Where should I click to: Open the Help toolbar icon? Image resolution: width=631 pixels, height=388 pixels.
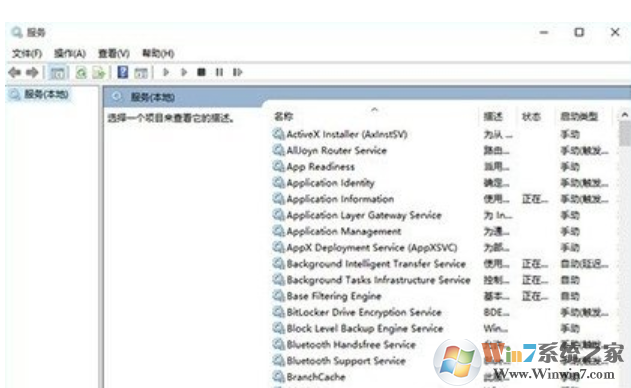[122, 72]
